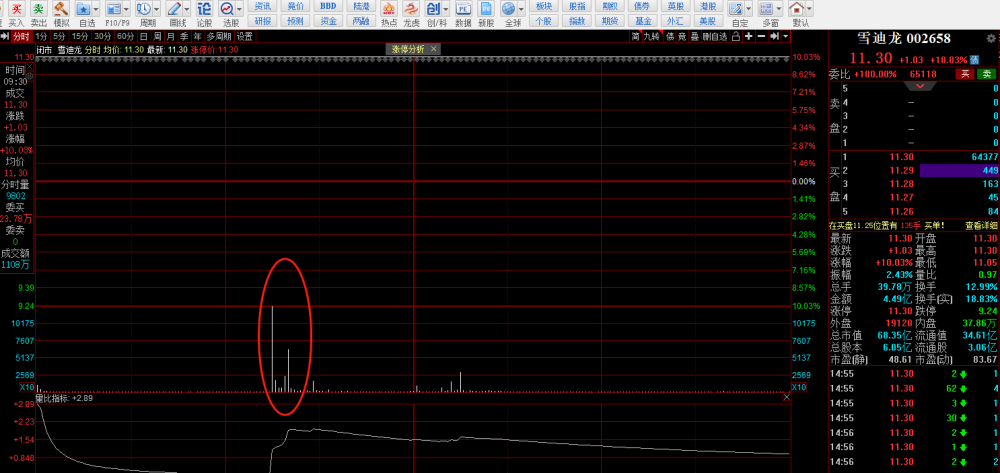
Task: Click the 资讯 news button
Action: click(262, 6)
